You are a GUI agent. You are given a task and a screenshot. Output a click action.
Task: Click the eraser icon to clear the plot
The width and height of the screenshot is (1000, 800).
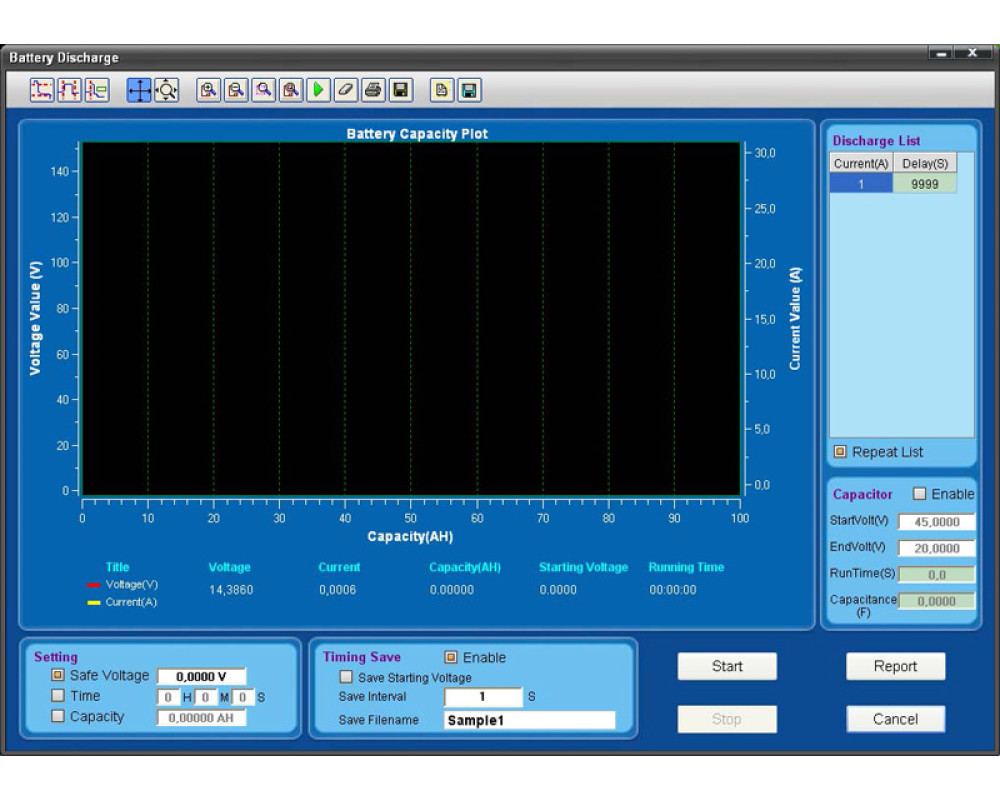click(x=345, y=90)
